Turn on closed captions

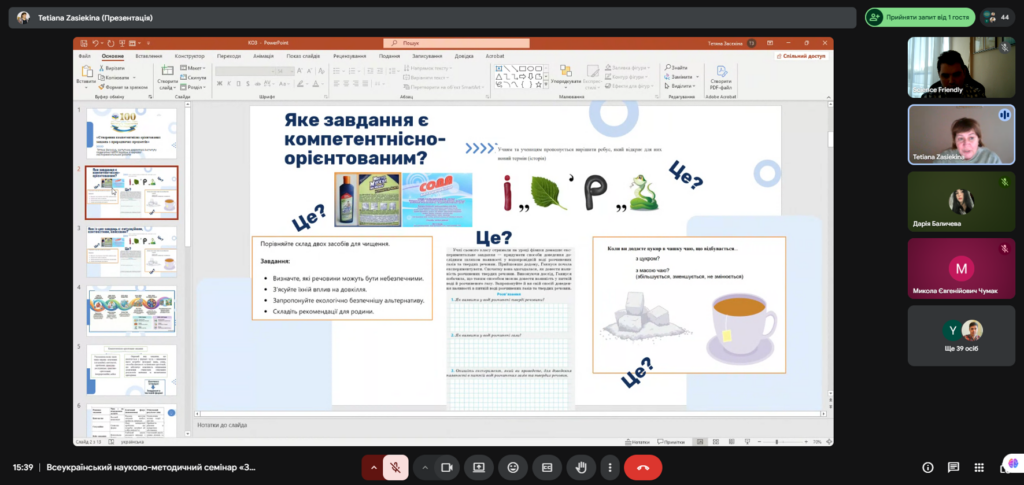[x=547, y=467]
